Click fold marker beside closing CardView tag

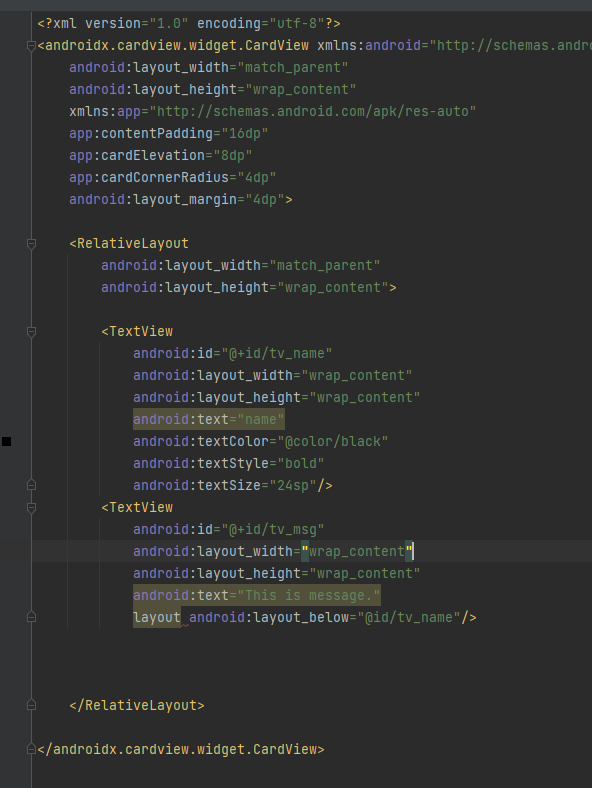[x=31, y=749]
